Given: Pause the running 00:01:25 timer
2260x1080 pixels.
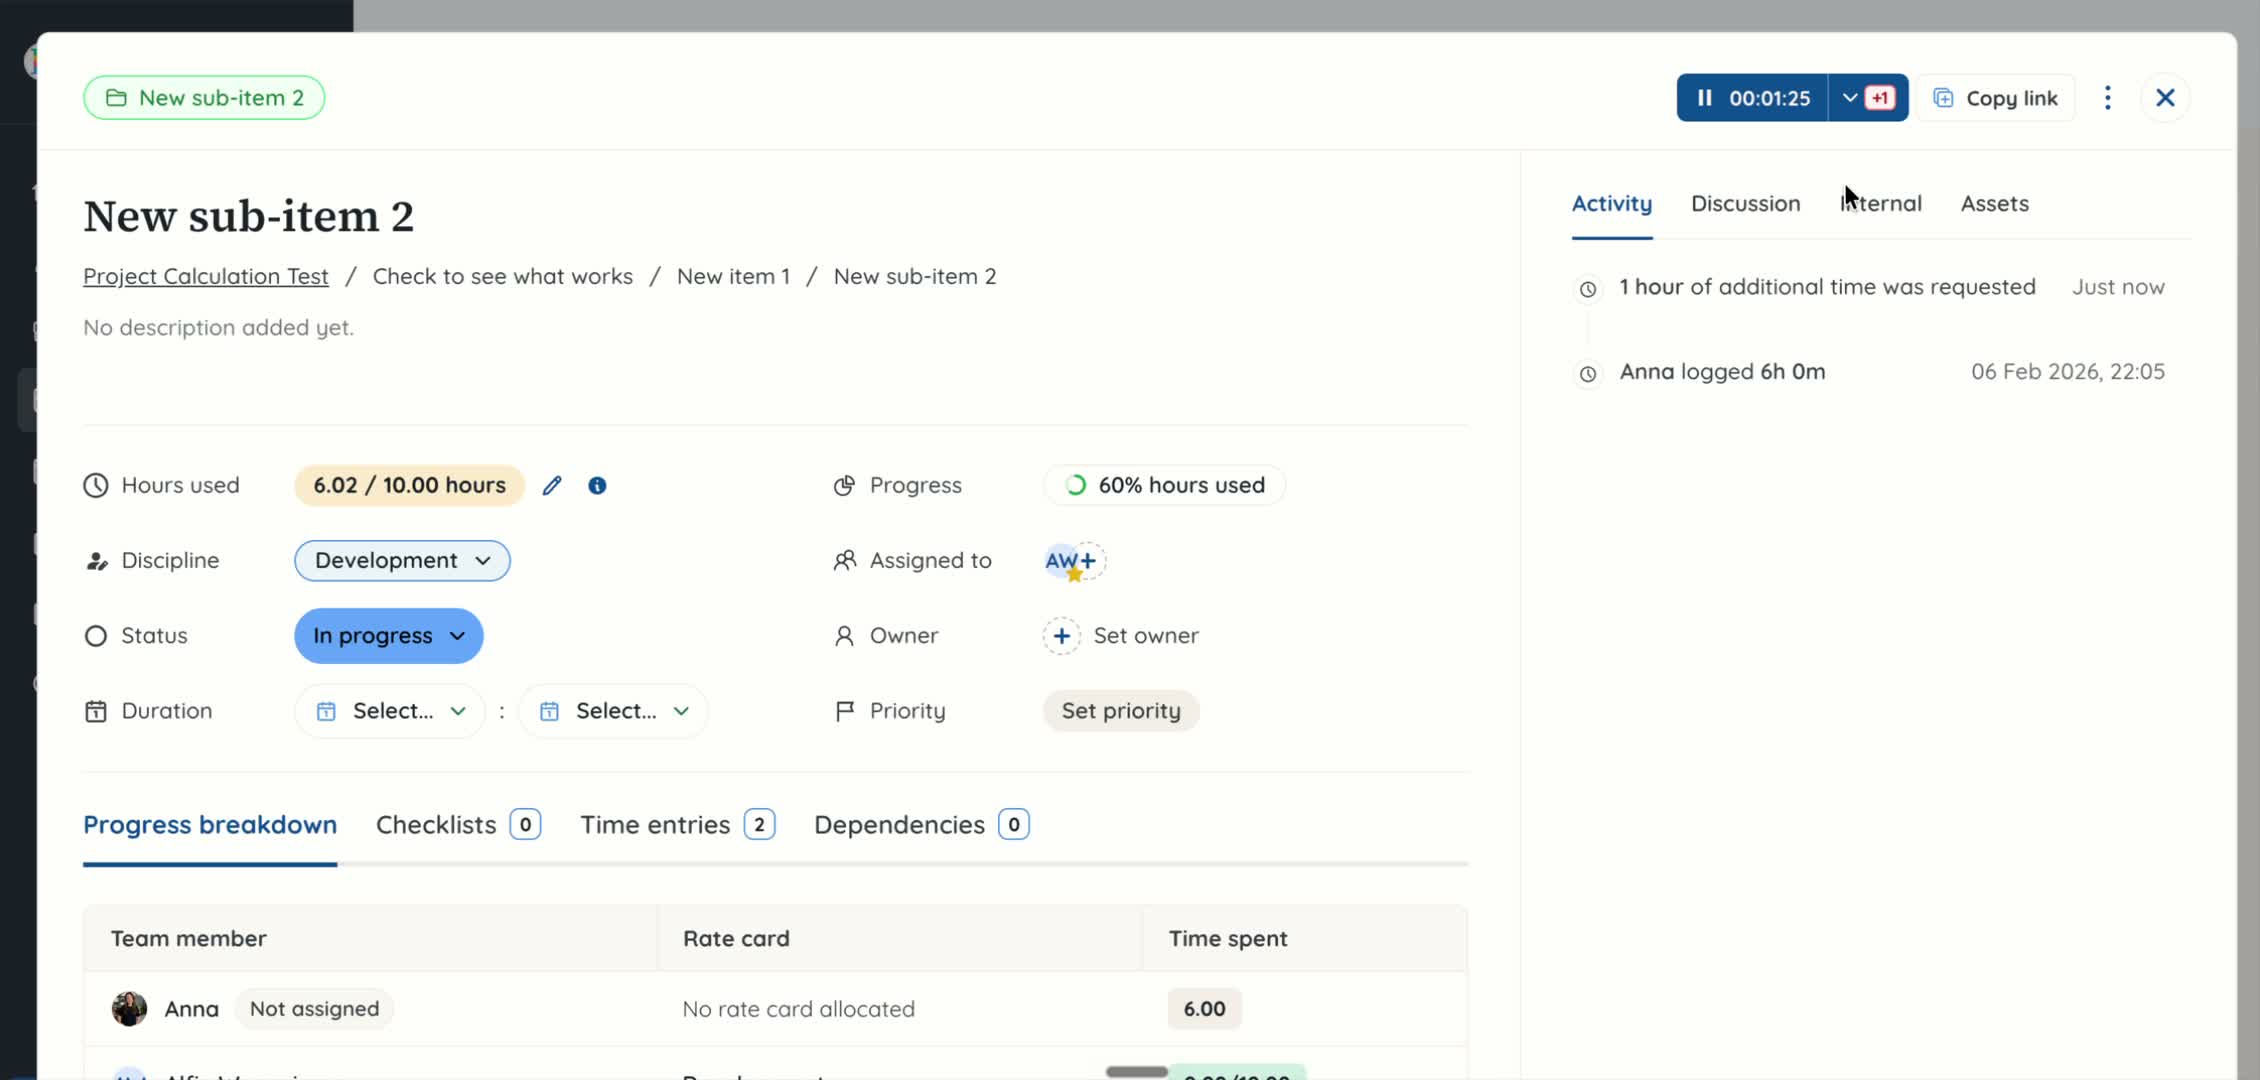Looking at the screenshot, I should (1752, 98).
